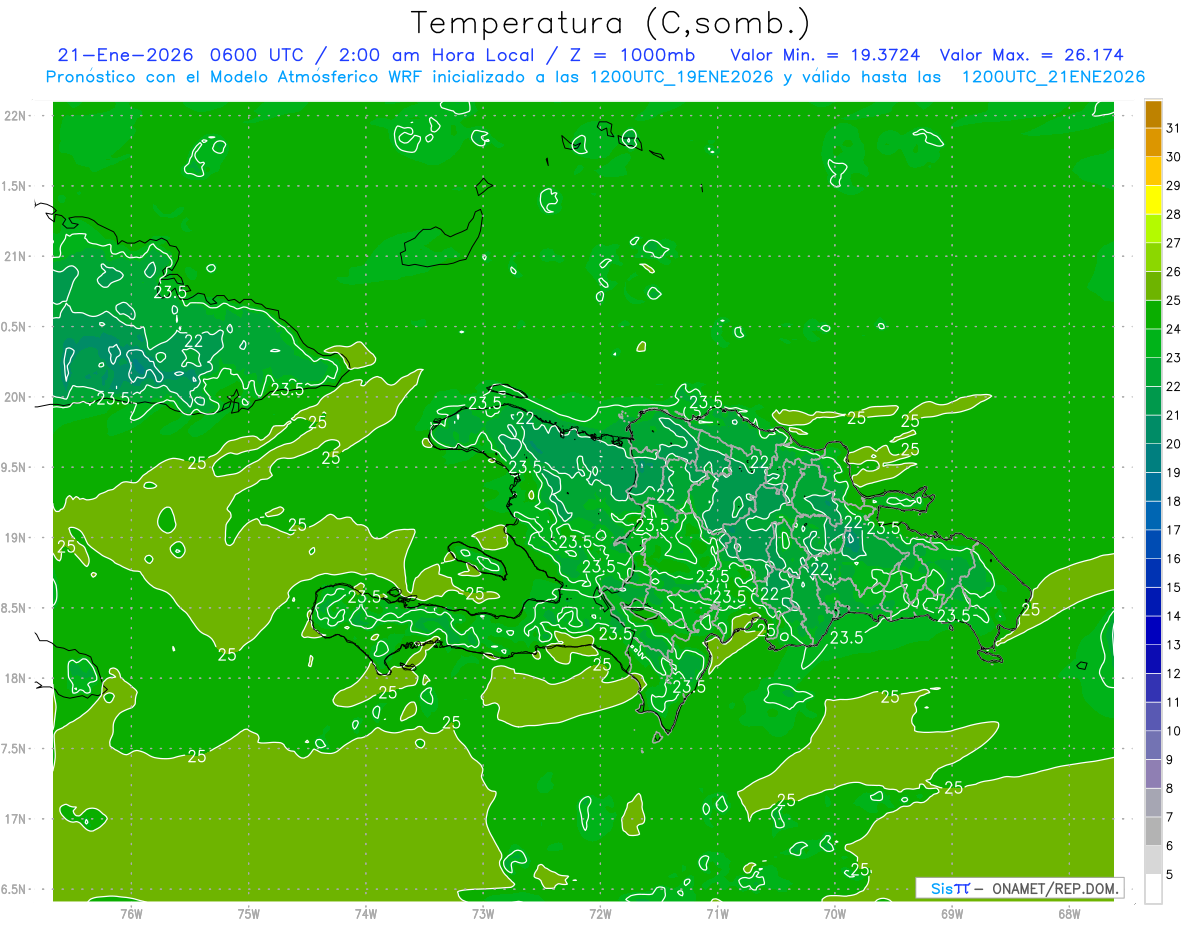Viewport: 1200px width, 927px height.
Task: Click the title 'Temperatura (C,somb.)'
Action: (610, 23)
